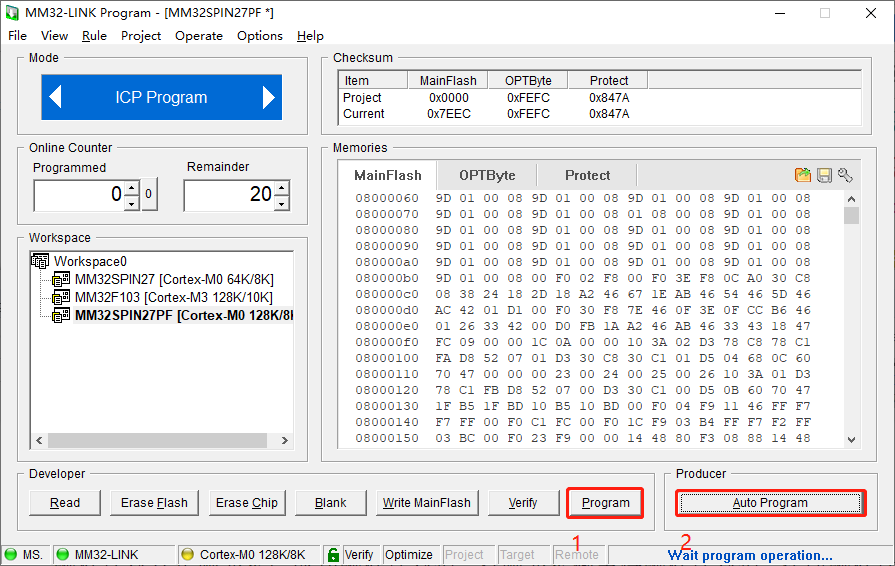
Task: Open the Operate menu
Action: click(199, 35)
